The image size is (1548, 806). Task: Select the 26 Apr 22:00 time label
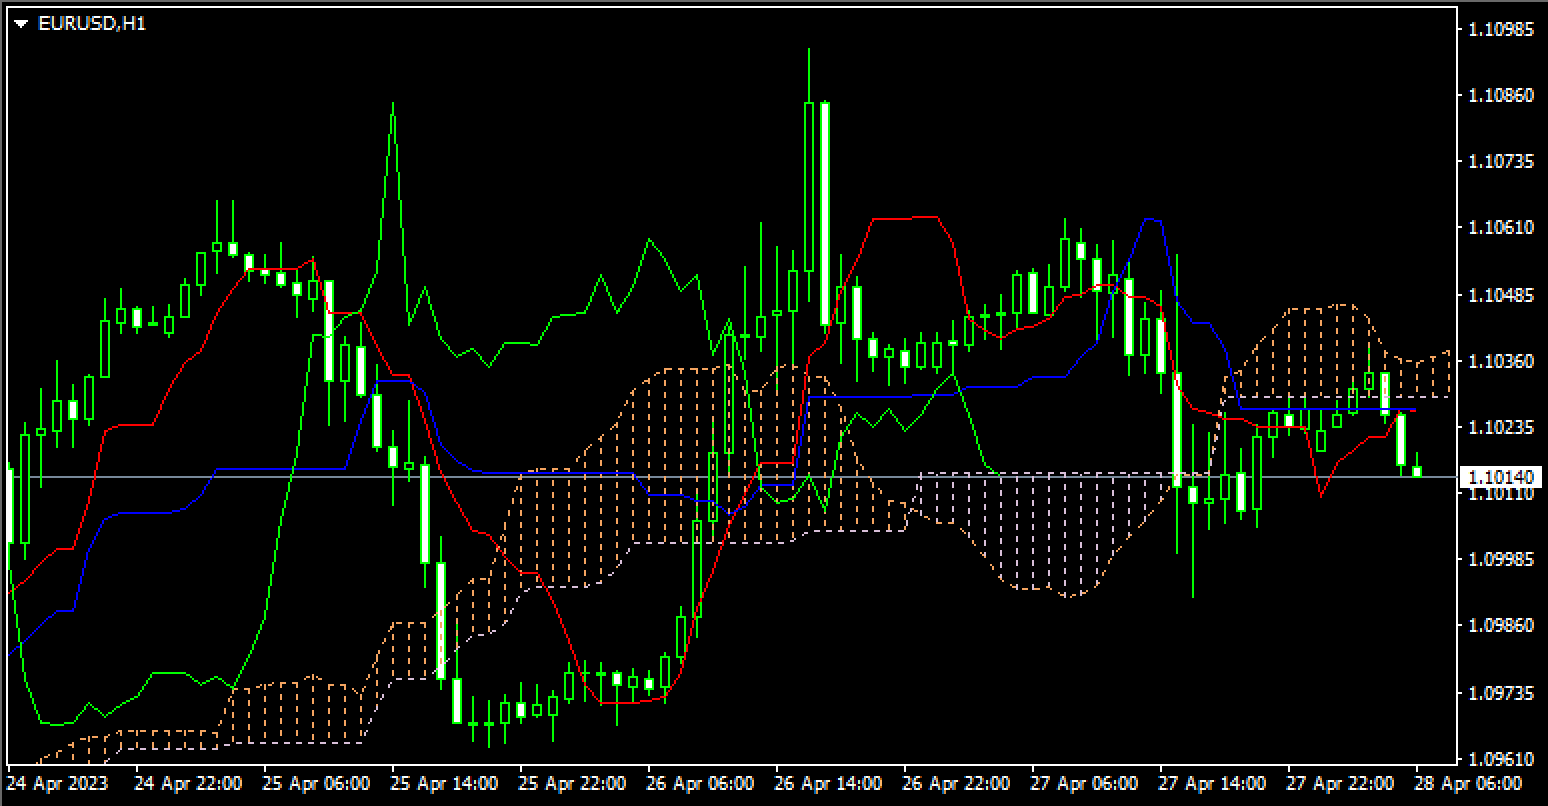coord(956,783)
